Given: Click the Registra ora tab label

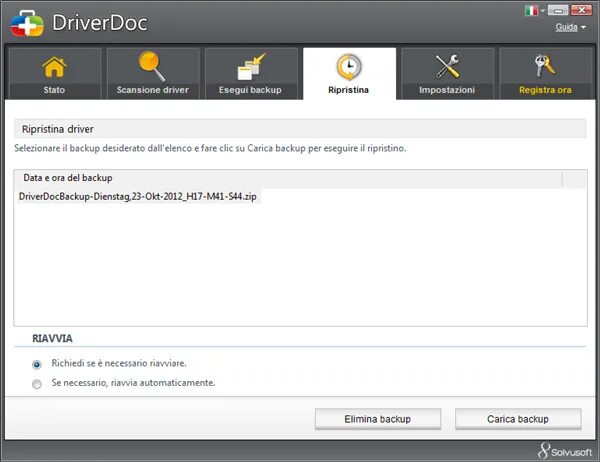Looking at the screenshot, I should point(545,90).
